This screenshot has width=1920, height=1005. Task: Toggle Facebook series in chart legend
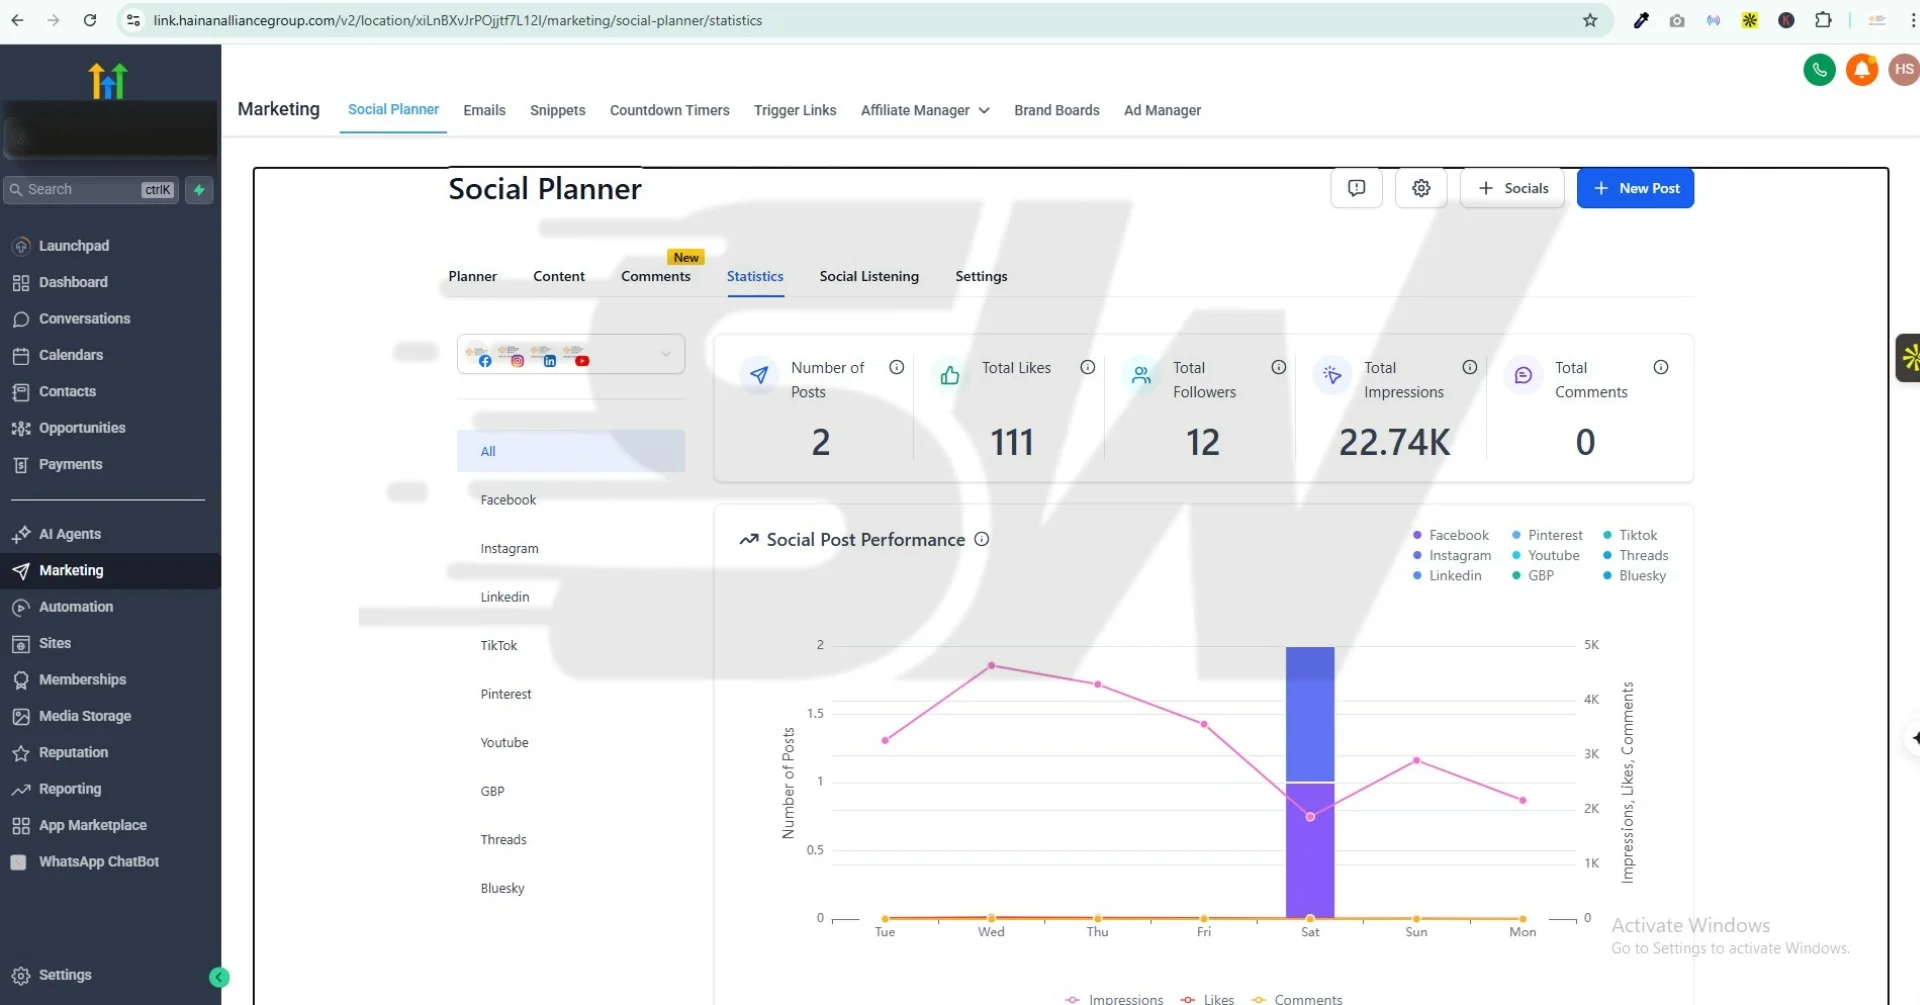[1451, 536]
